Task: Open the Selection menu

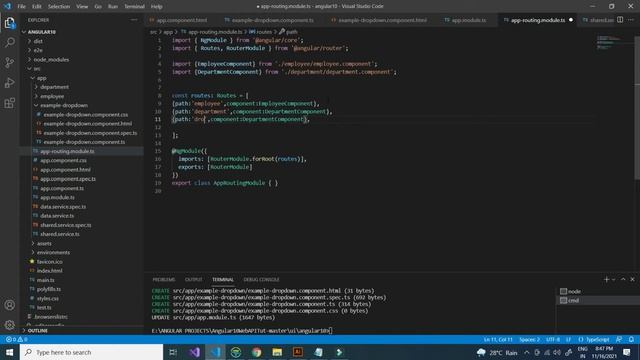Action: (x=59, y=6)
